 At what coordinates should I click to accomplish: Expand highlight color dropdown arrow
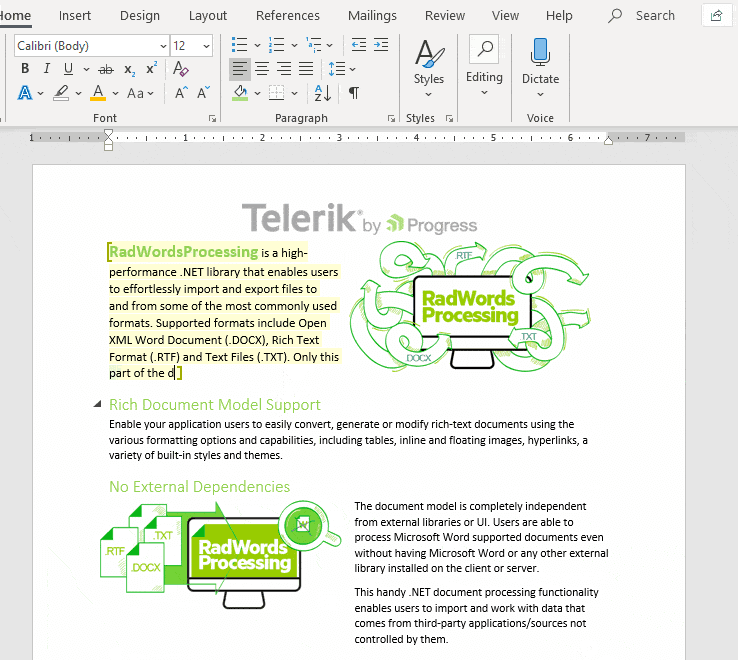78,93
